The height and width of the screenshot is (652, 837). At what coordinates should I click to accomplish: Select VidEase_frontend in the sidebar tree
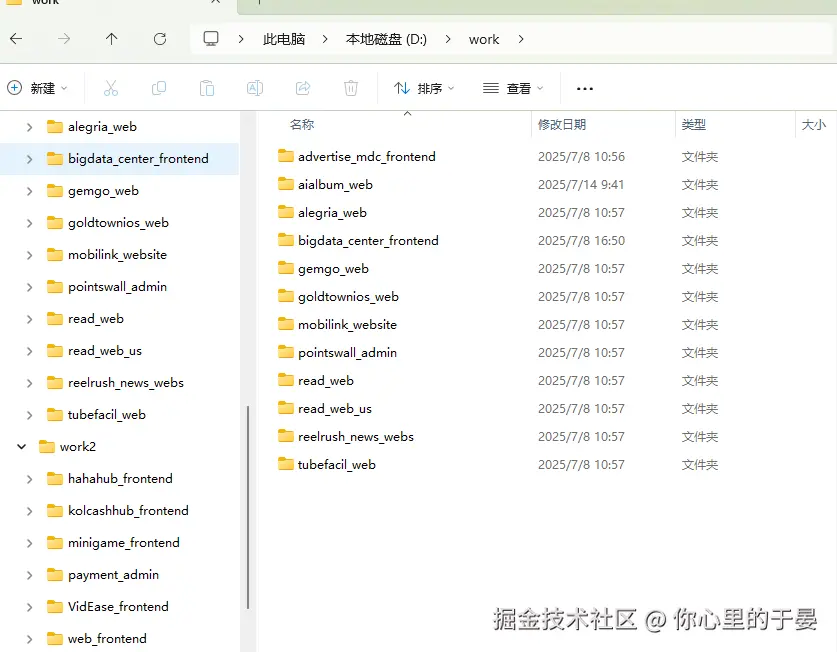click(x=118, y=607)
